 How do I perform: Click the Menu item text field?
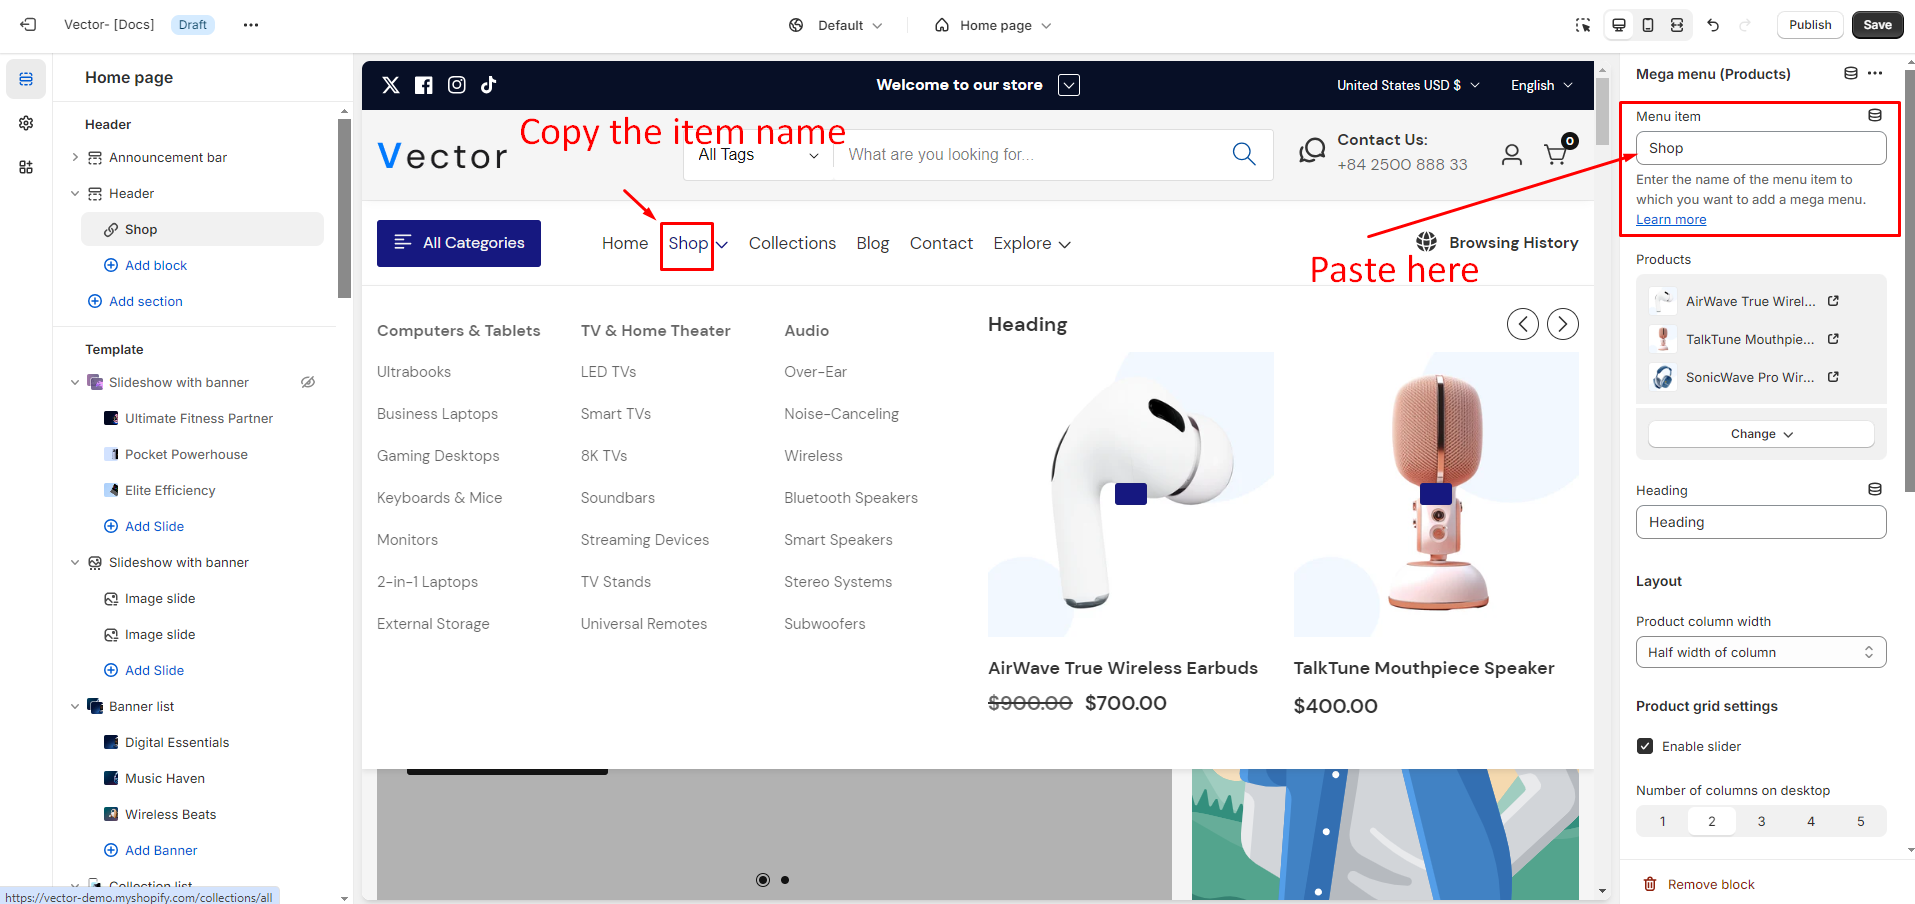point(1760,148)
